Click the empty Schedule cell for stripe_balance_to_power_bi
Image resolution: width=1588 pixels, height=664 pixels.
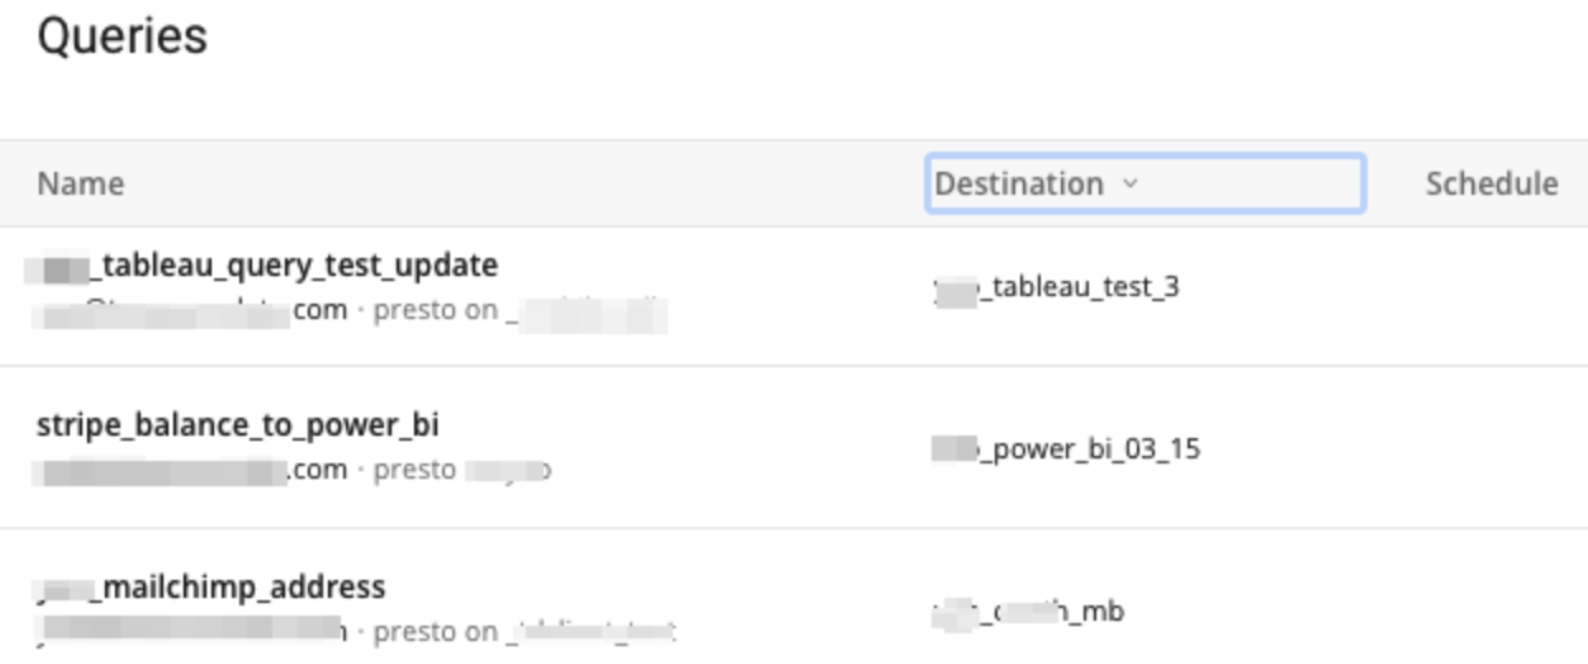point(1491,448)
